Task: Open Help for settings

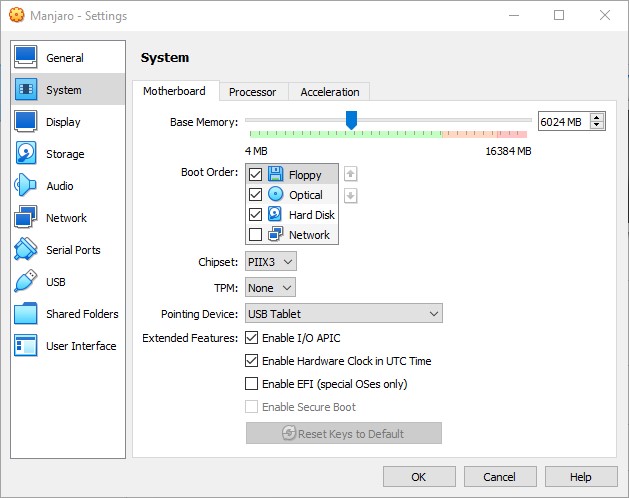Action: click(581, 477)
